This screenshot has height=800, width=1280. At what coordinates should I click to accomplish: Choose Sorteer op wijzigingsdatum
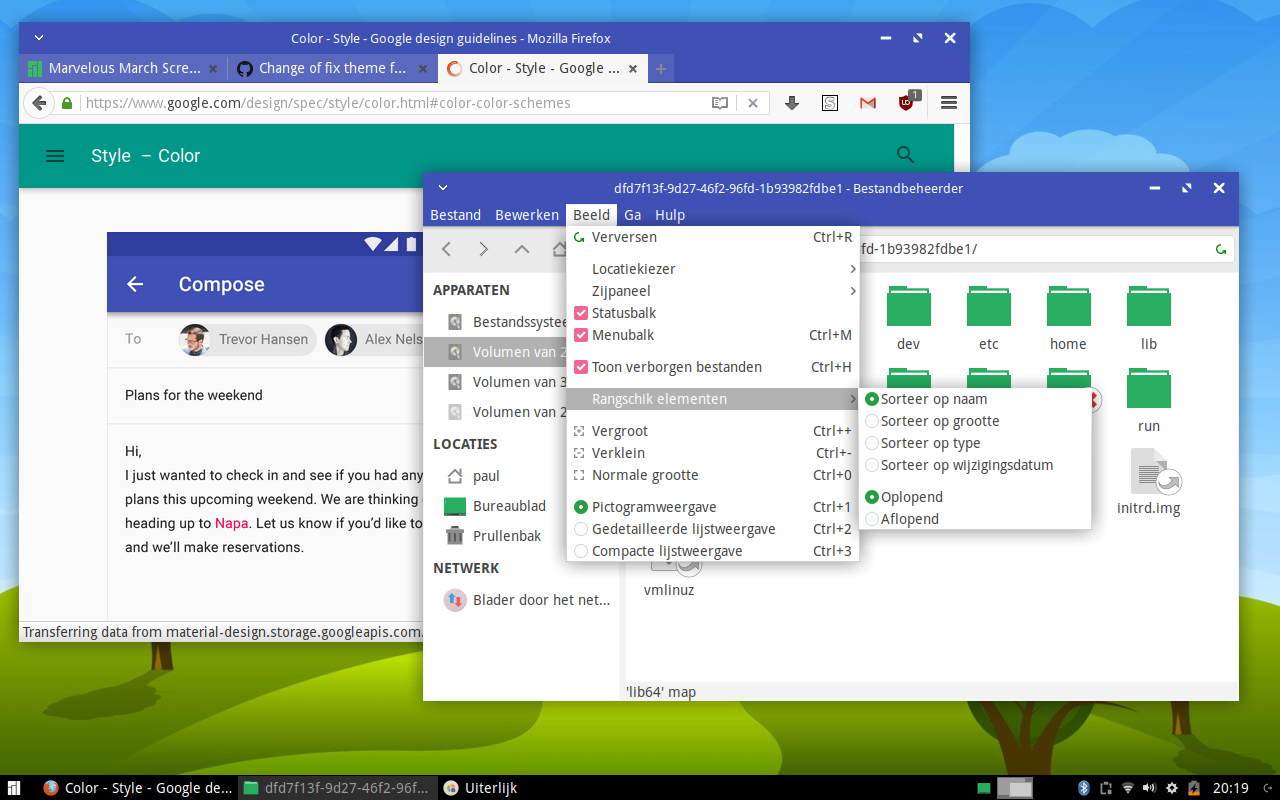point(975,465)
